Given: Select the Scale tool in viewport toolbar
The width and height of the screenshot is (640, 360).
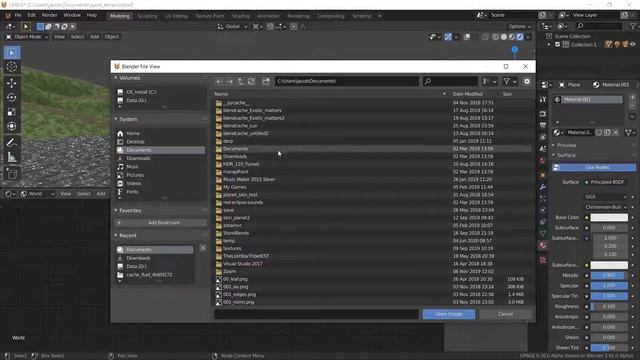Looking at the screenshot, I should 12,111.
